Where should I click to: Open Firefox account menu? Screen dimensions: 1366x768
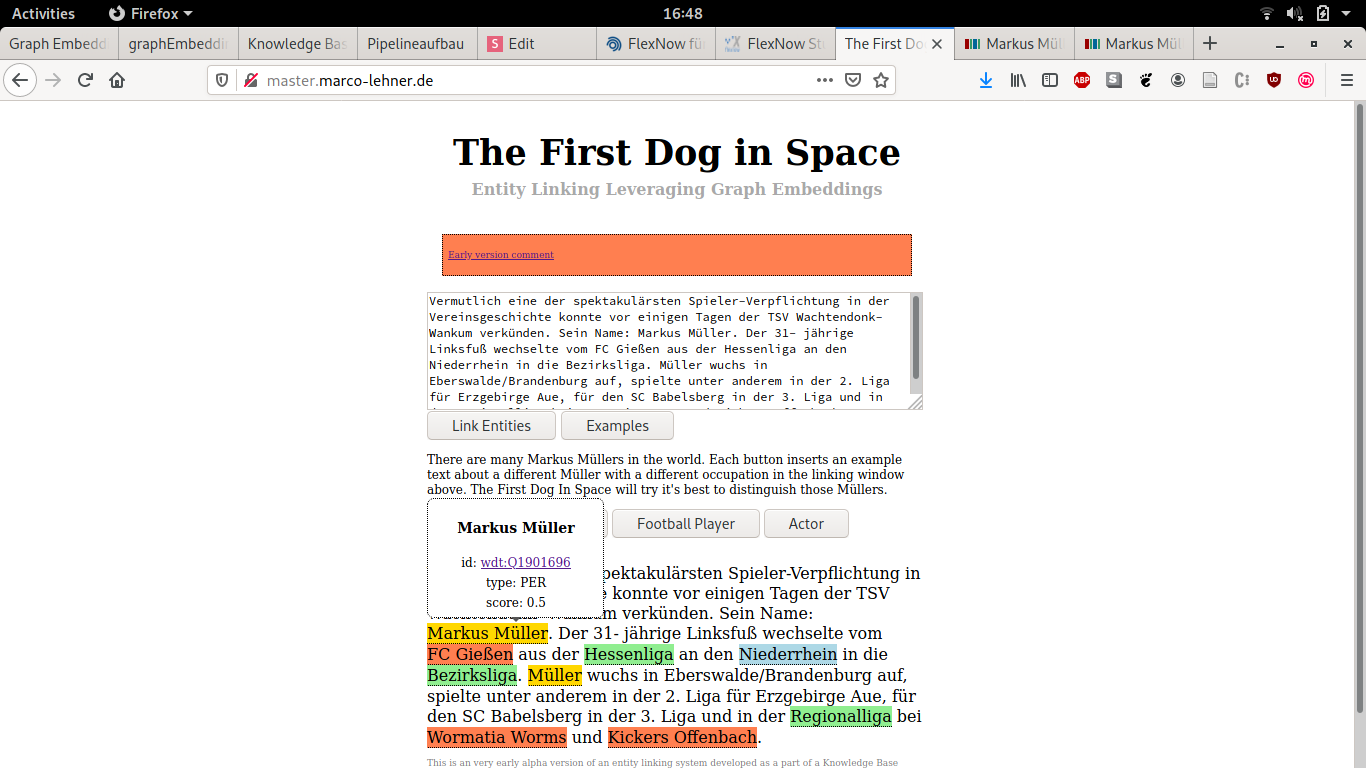click(x=1178, y=80)
